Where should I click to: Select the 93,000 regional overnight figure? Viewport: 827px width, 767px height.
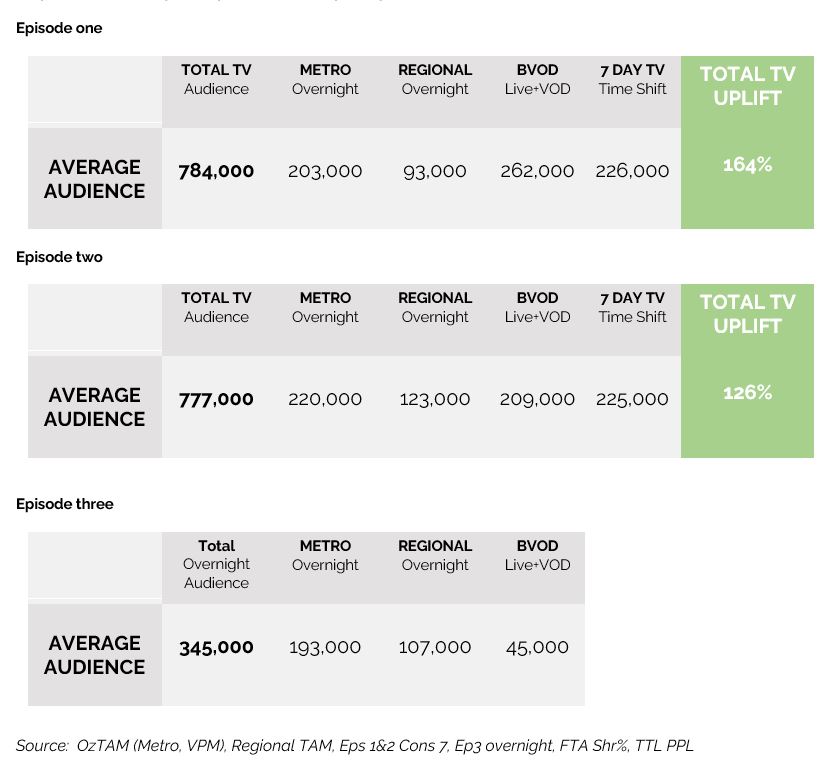pyautogui.click(x=435, y=171)
